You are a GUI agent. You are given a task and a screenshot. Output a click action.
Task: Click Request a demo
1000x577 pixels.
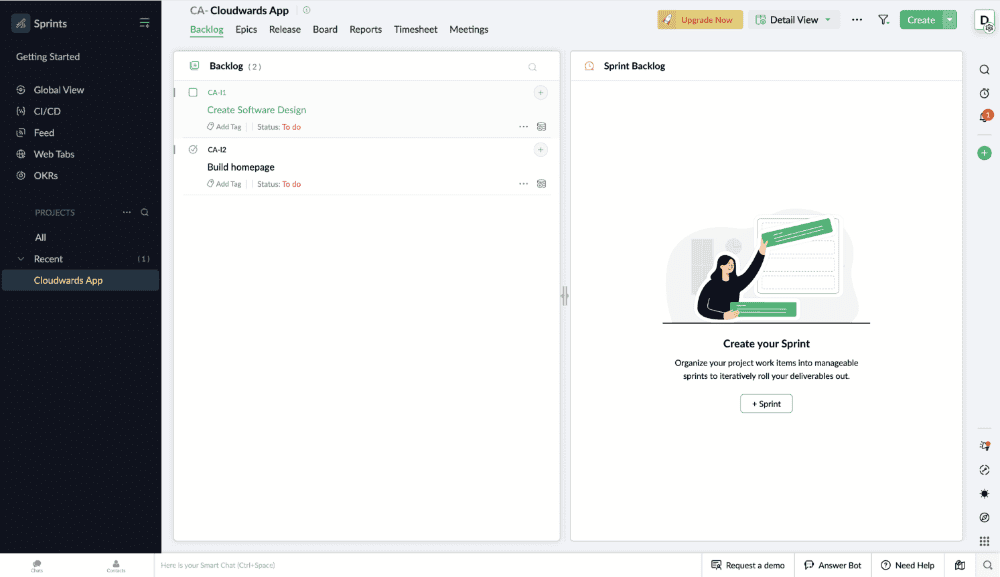pyautogui.click(x=747, y=565)
